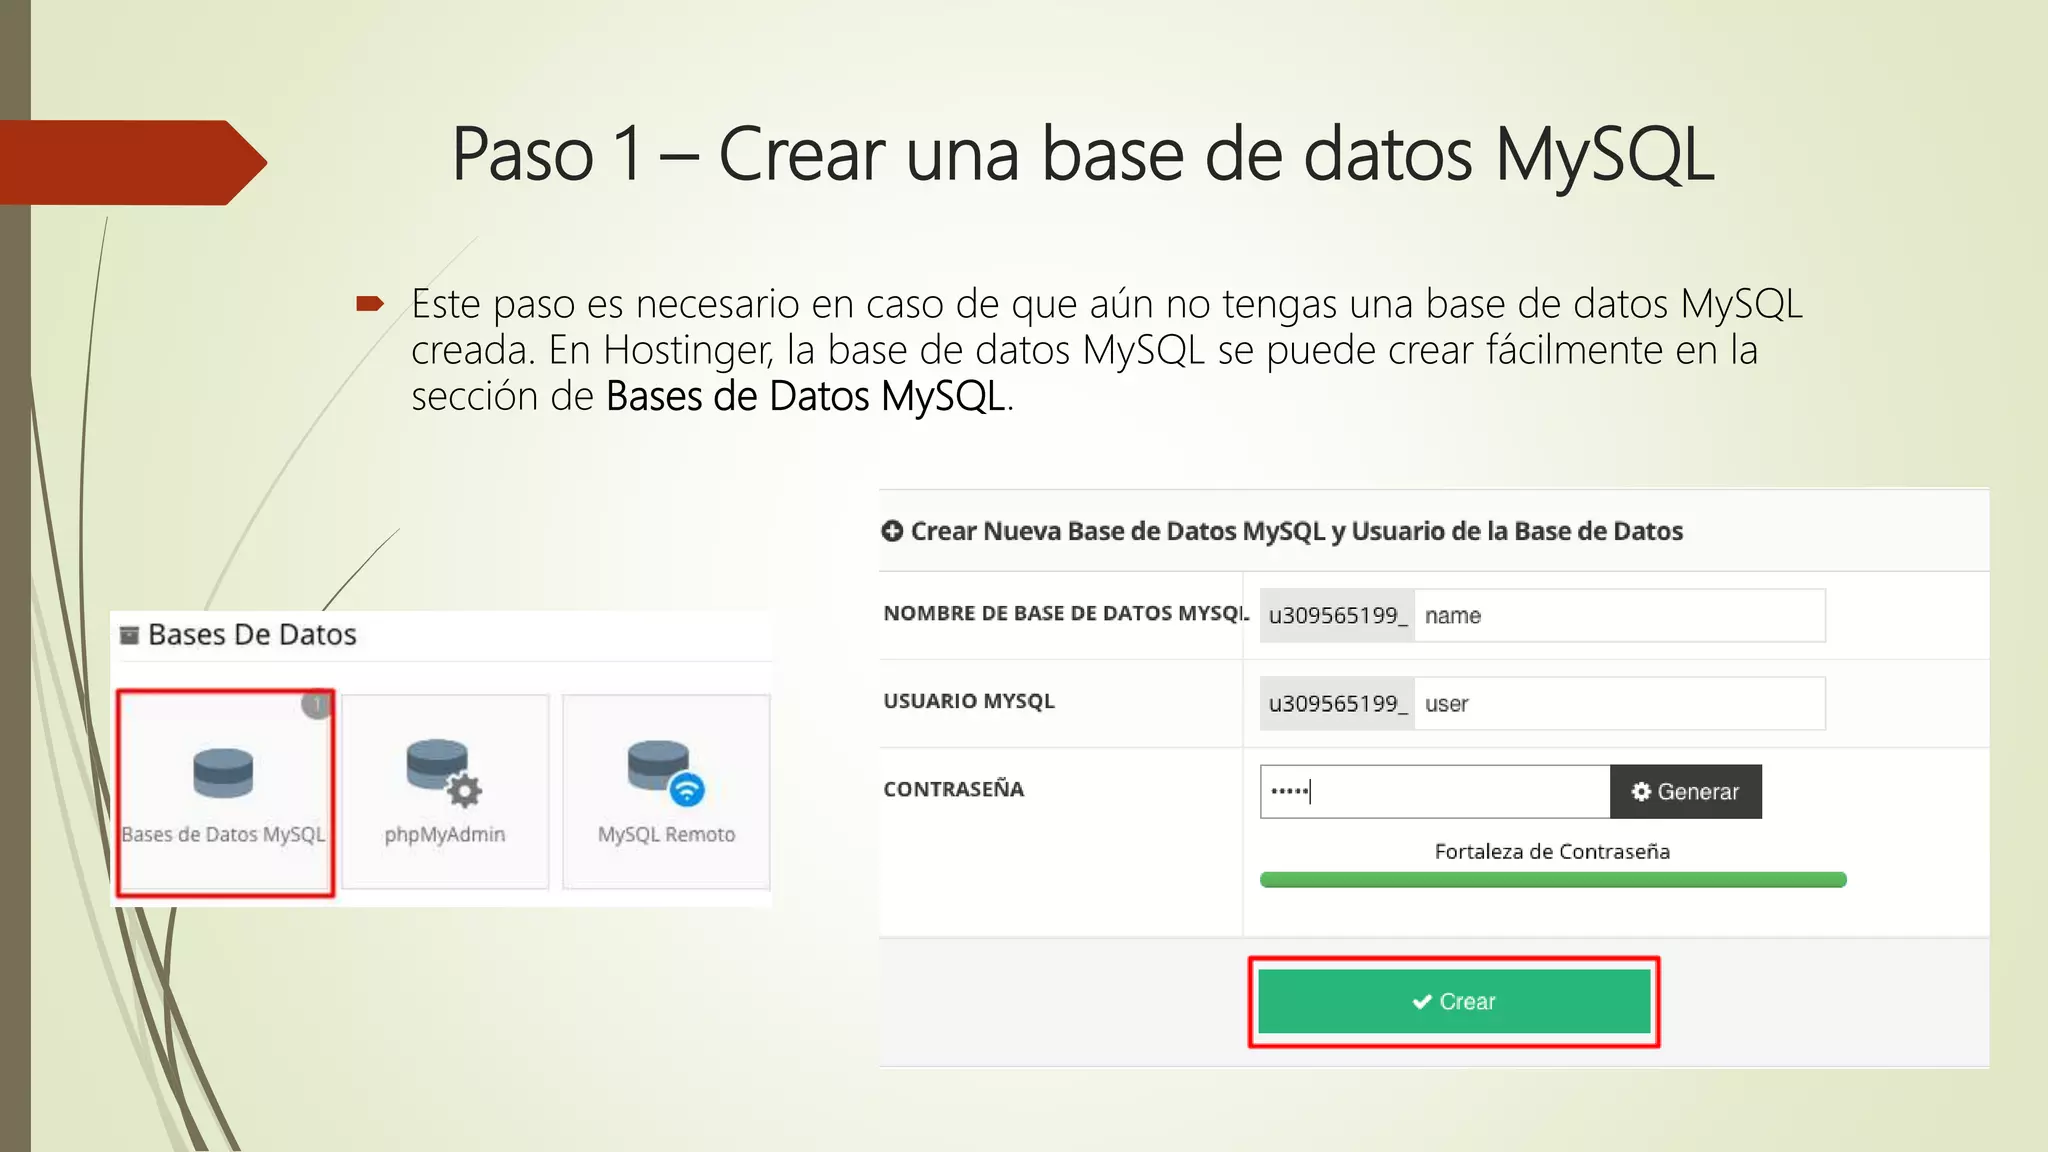Click the slide title 'Paso 1 – Crear una base'
The width and height of the screenshot is (2048, 1152).
tap(1083, 154)
